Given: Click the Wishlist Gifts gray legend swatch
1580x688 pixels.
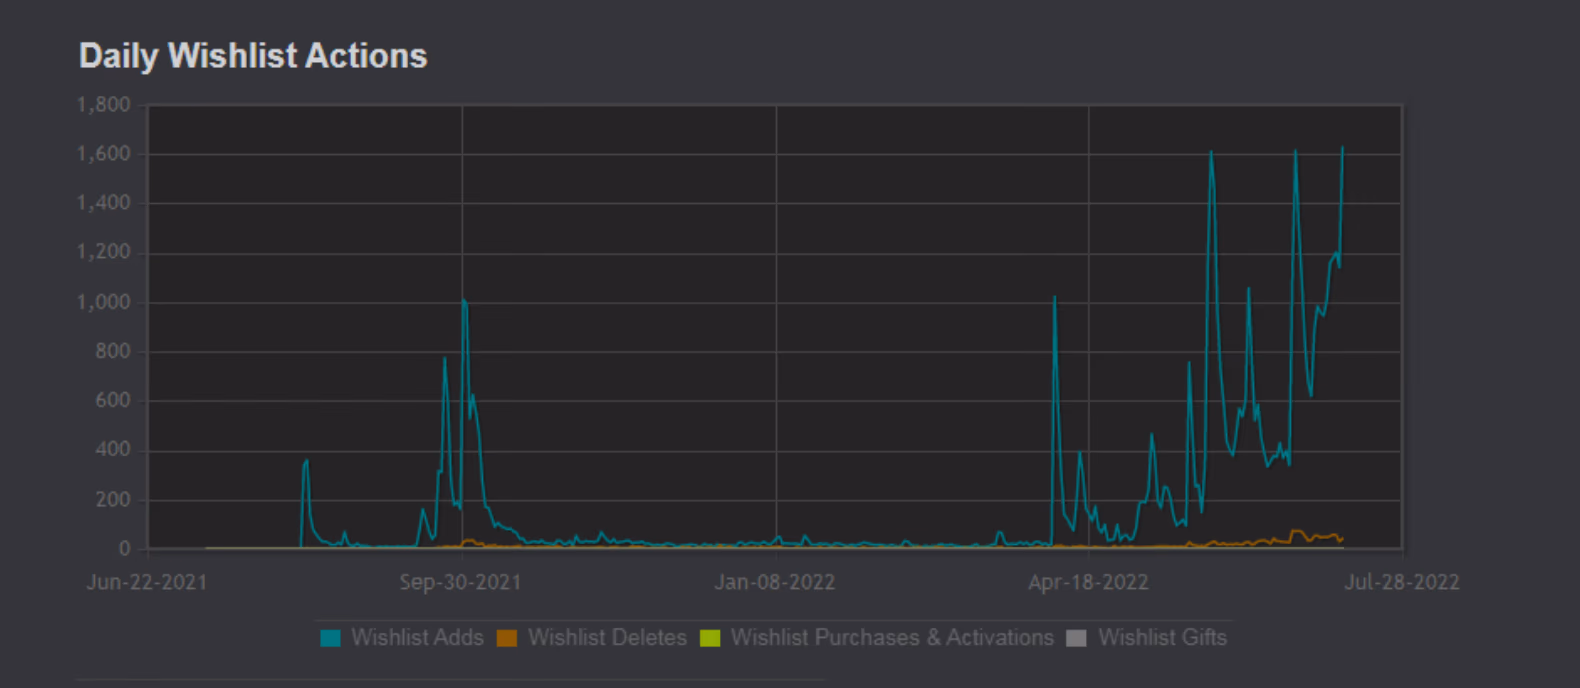Looking at the screenshot, I should point(1076,638).
